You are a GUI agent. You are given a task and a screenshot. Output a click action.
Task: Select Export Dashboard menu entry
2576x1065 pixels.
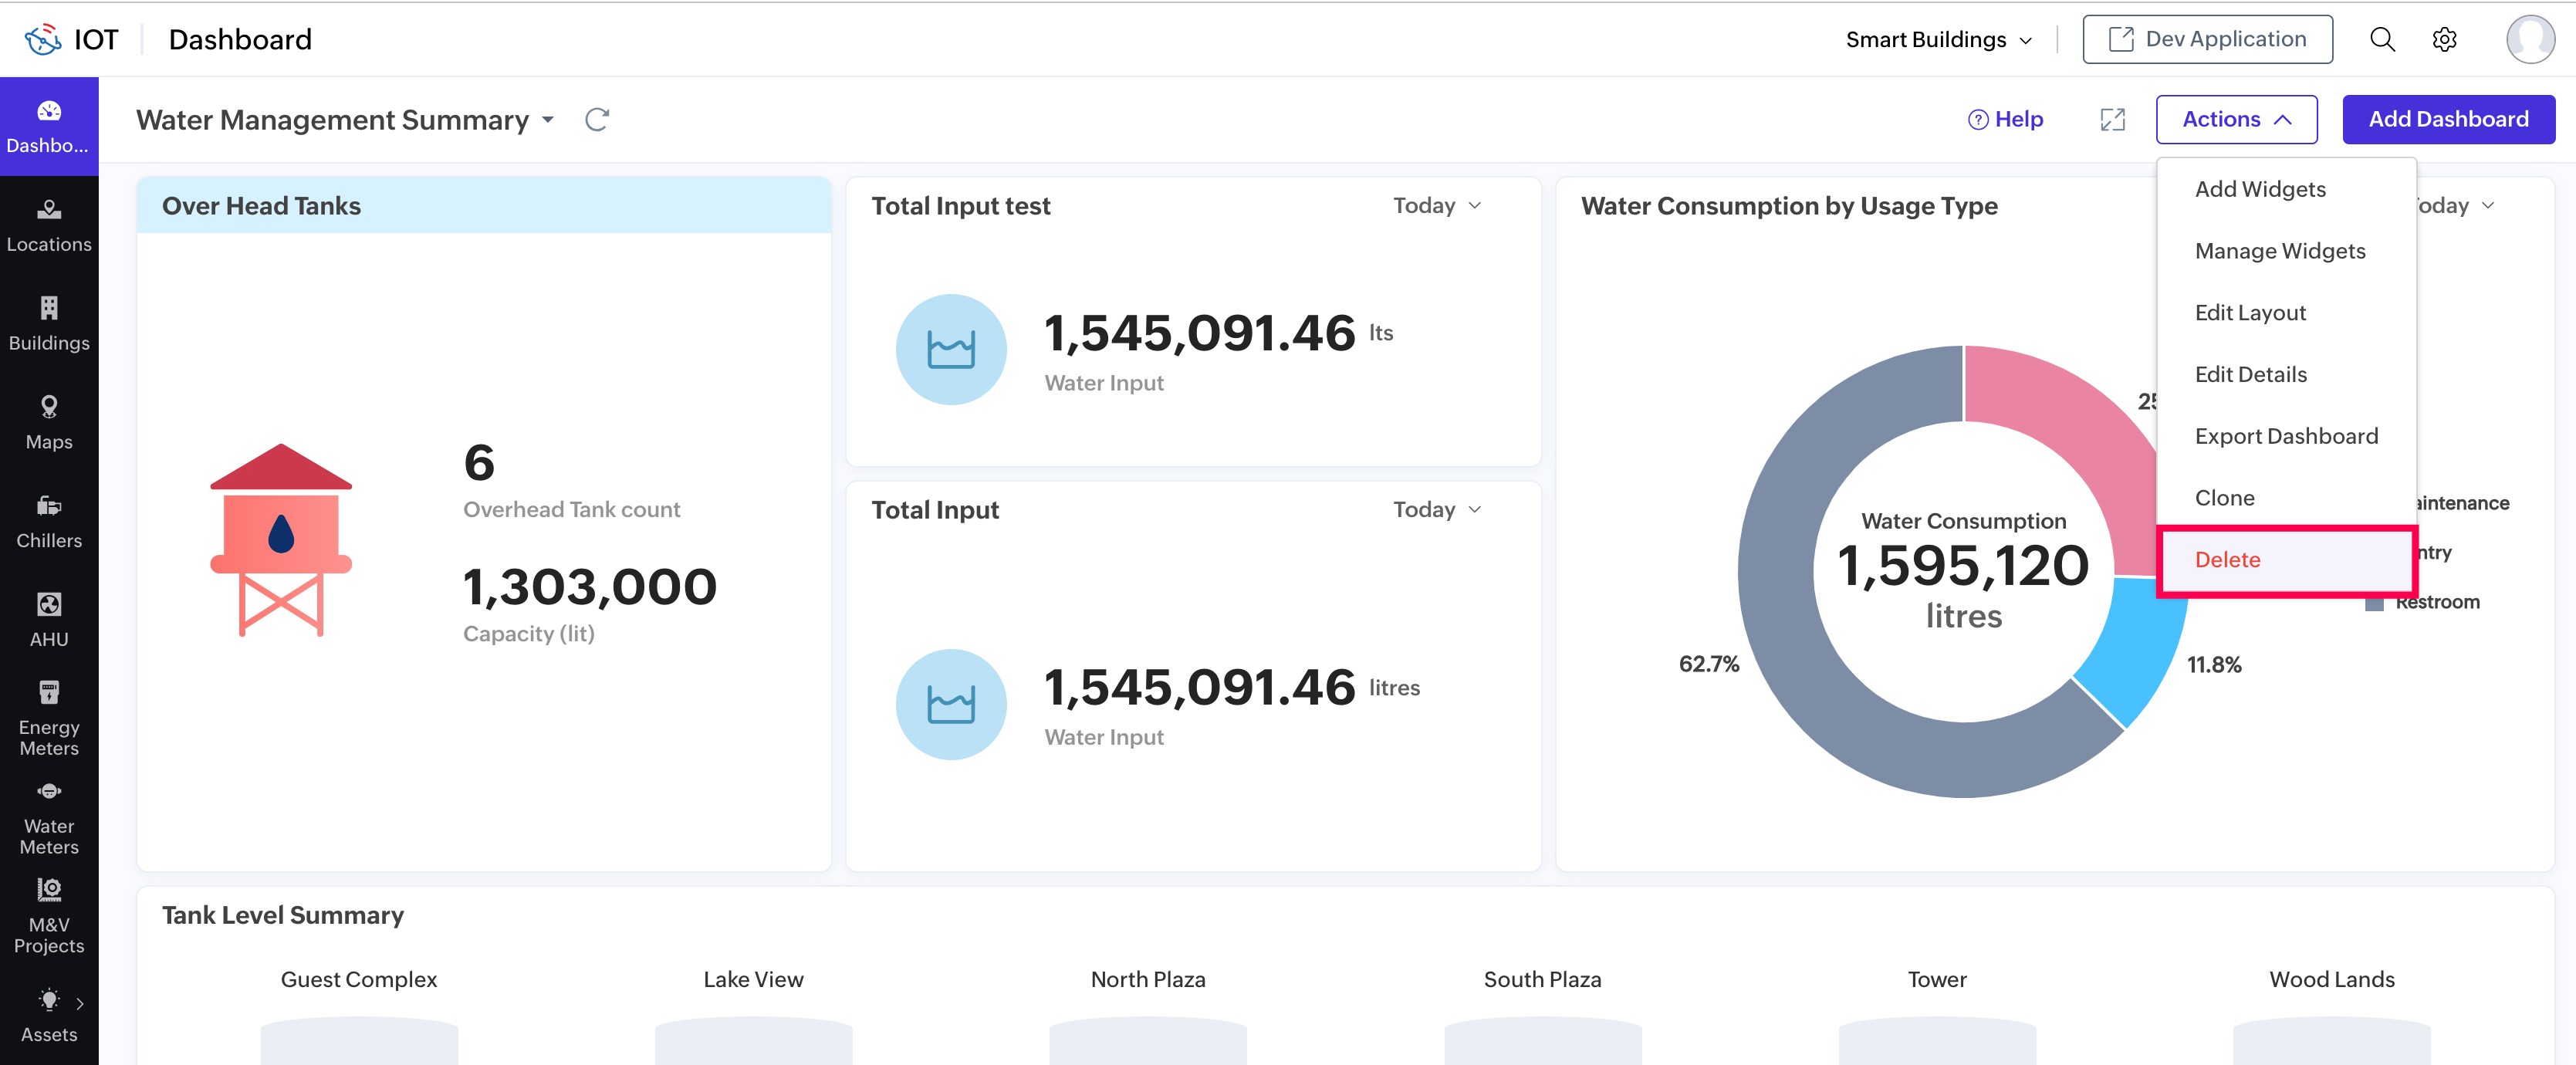click(2286, 436)
